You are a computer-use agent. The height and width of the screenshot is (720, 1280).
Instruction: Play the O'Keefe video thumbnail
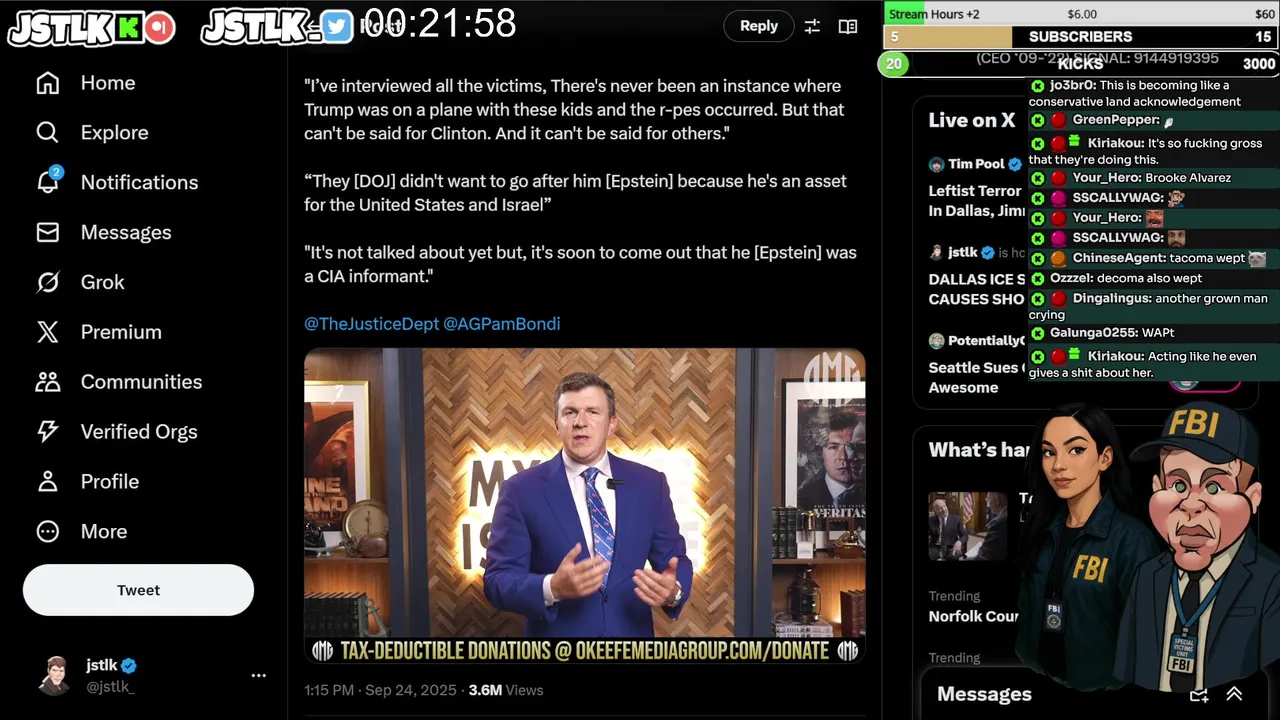point(585,506)
